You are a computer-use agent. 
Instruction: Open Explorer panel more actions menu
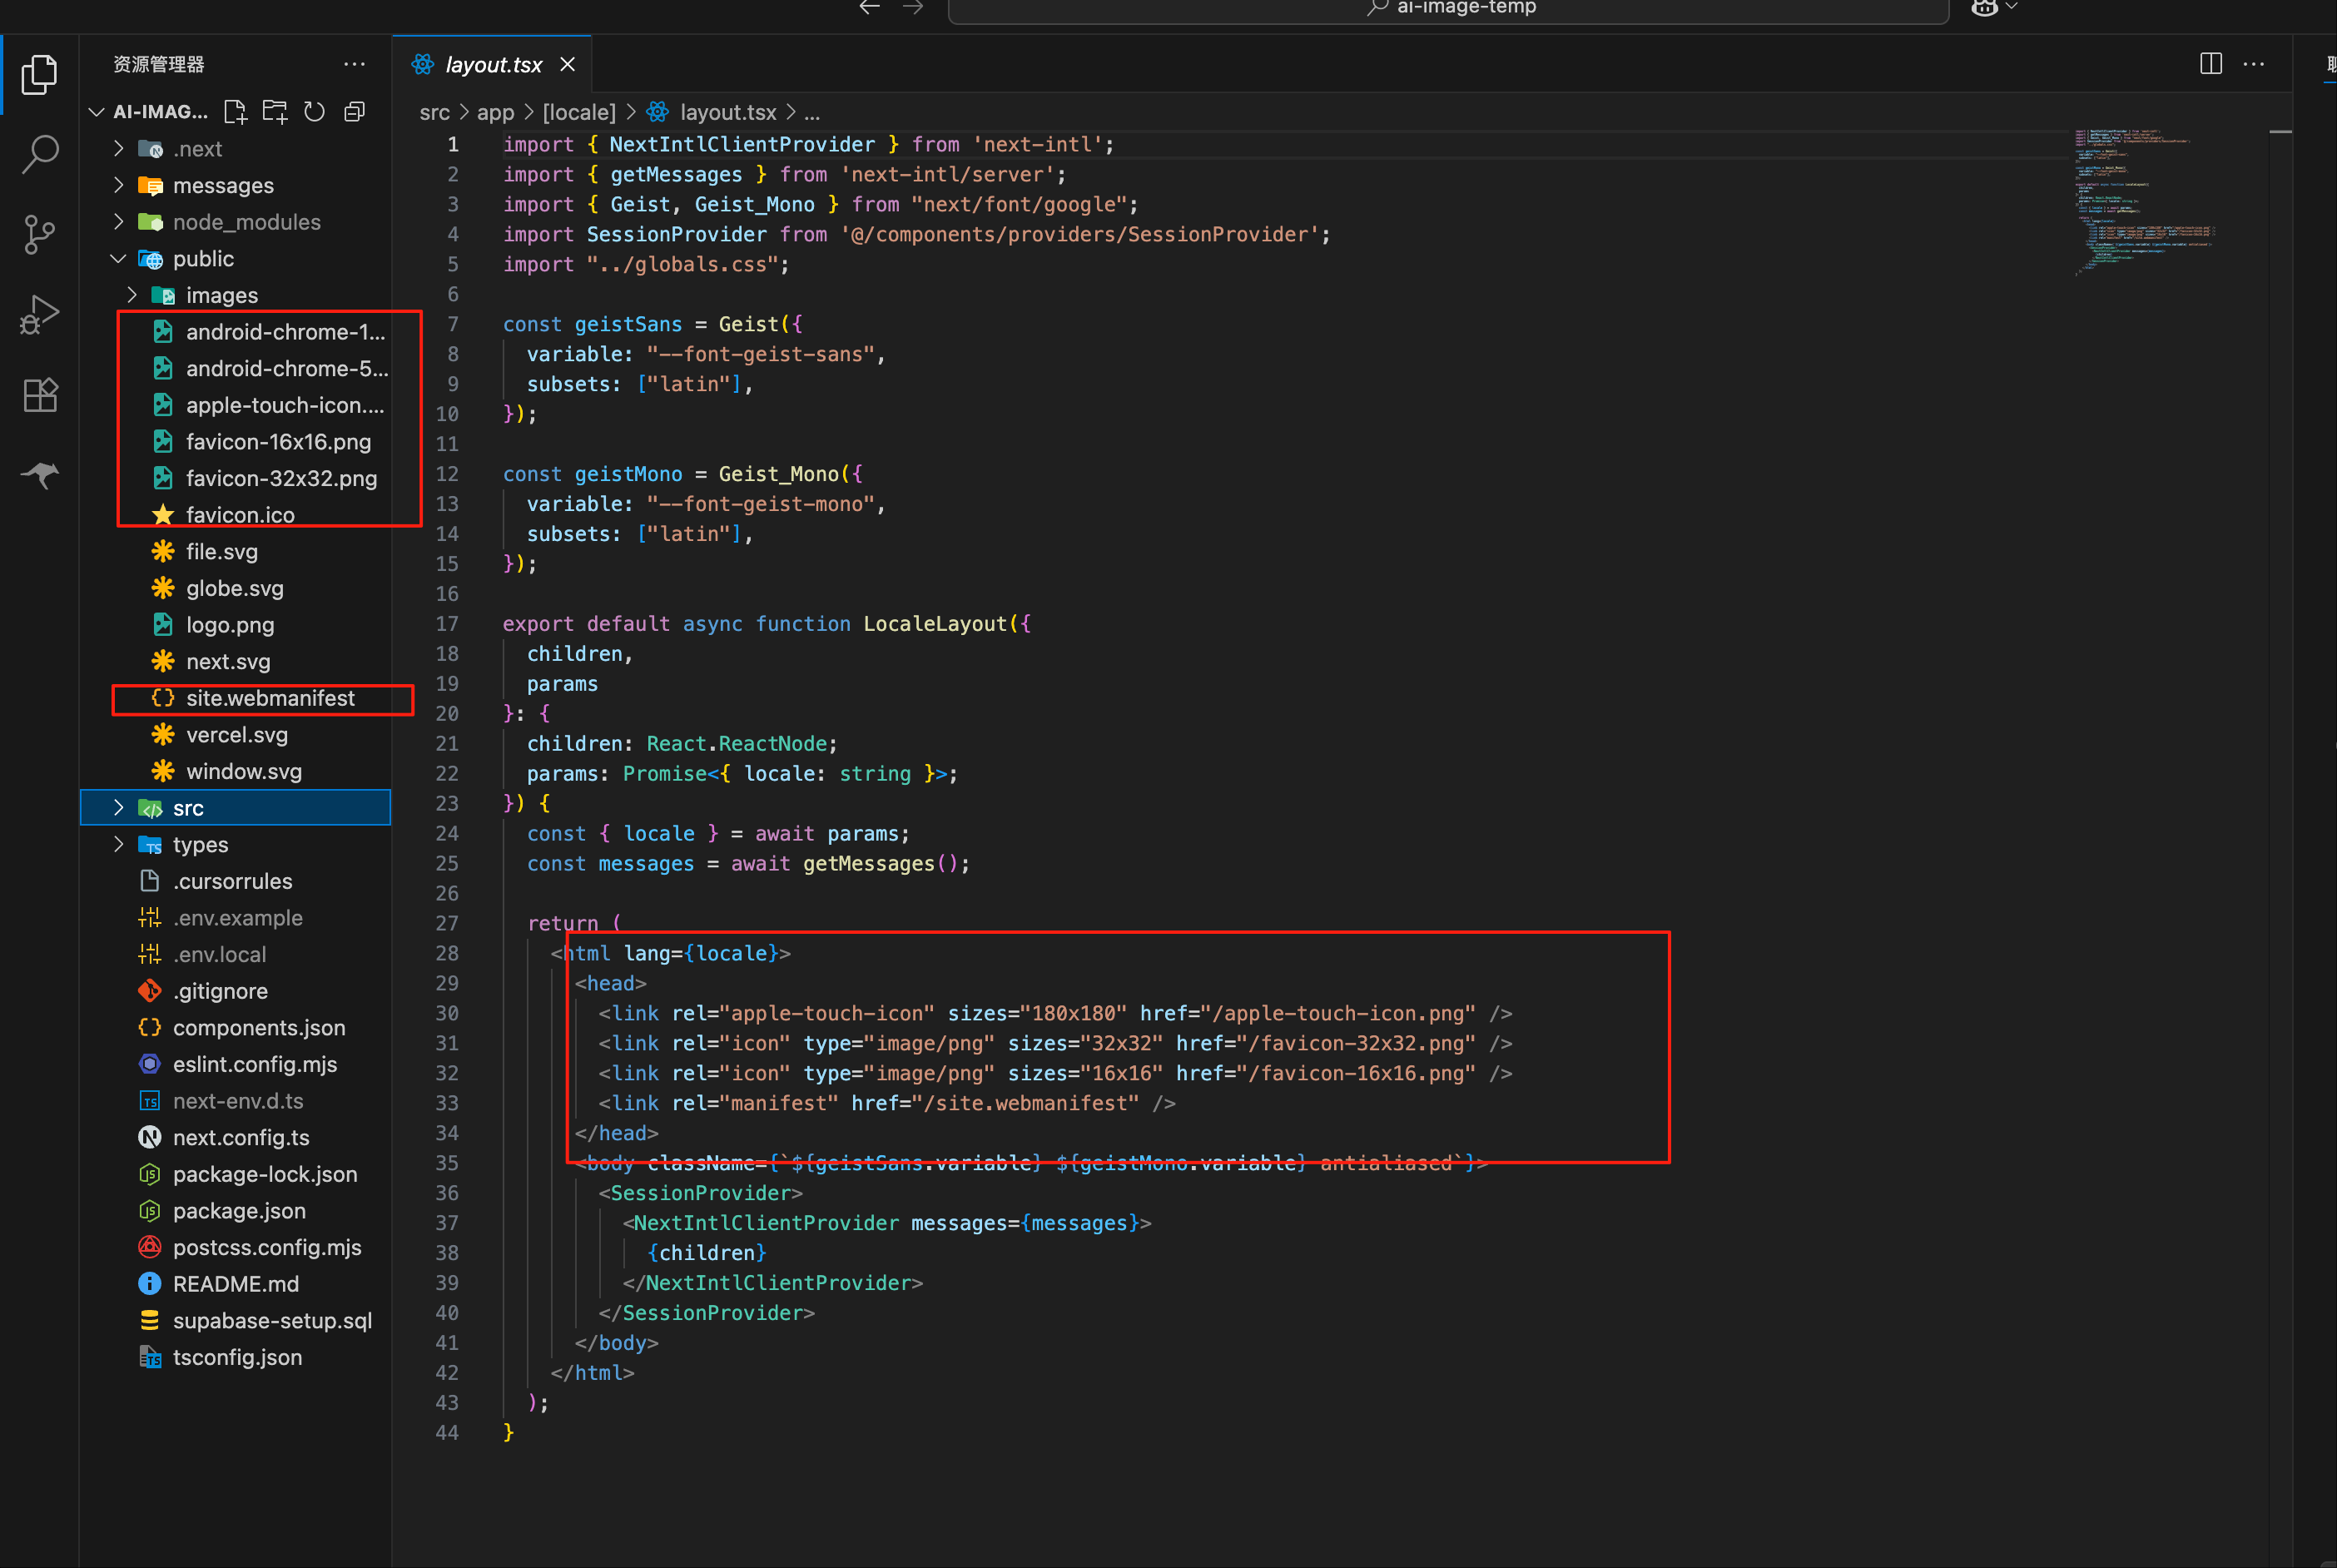(x=354, y=64)
